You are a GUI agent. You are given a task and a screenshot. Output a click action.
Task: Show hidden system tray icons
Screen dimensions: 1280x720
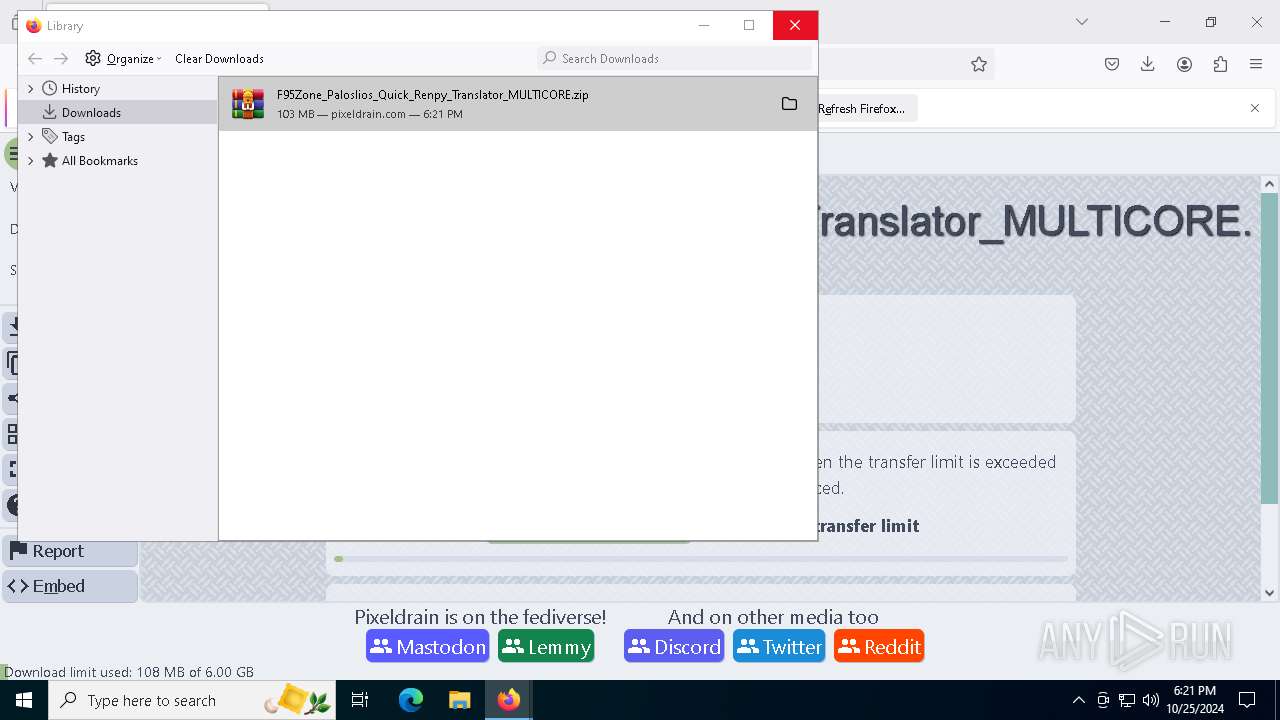coord(1078,700)
